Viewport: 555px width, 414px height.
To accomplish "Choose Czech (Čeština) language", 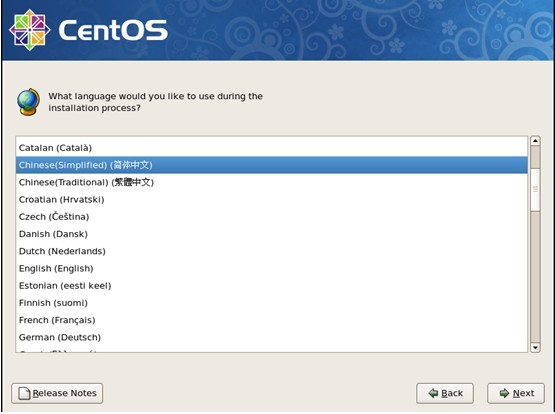I will tap(271, 217).
